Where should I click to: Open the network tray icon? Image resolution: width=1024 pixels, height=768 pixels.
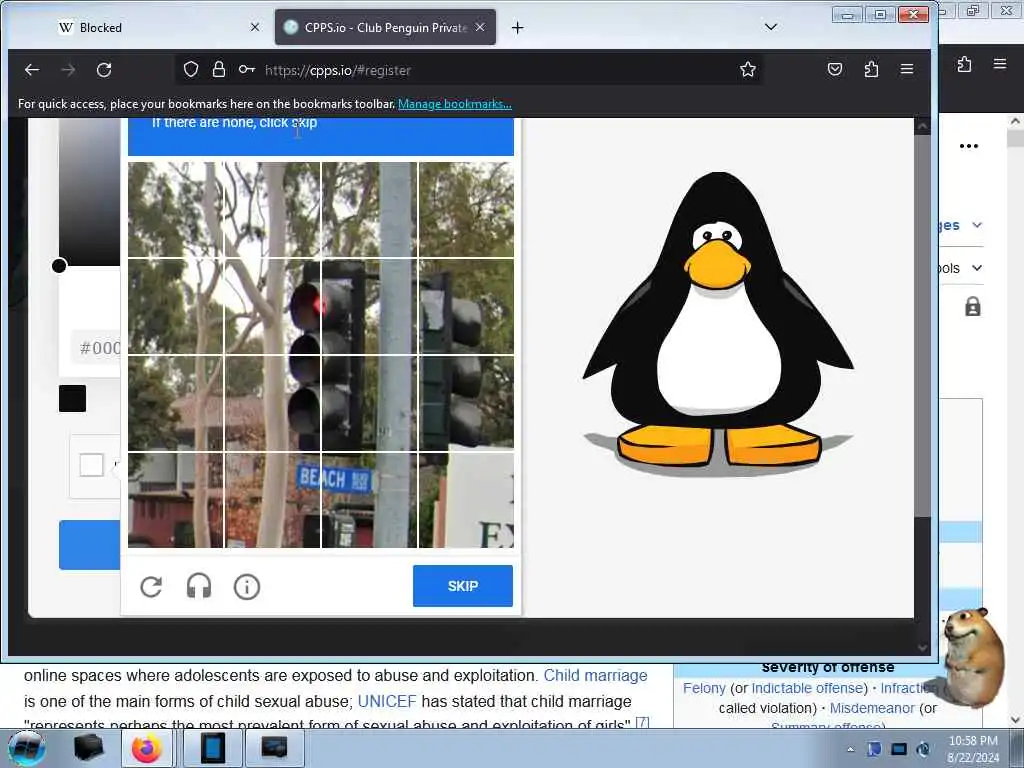899,749
